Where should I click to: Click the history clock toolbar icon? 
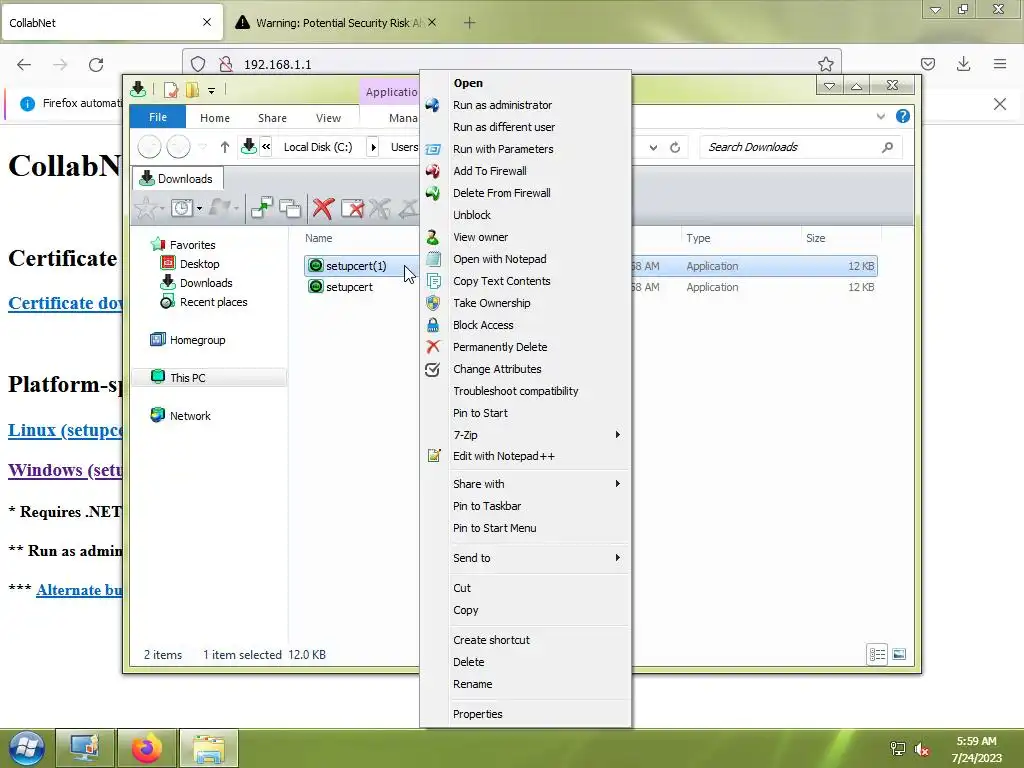point(182,208)
